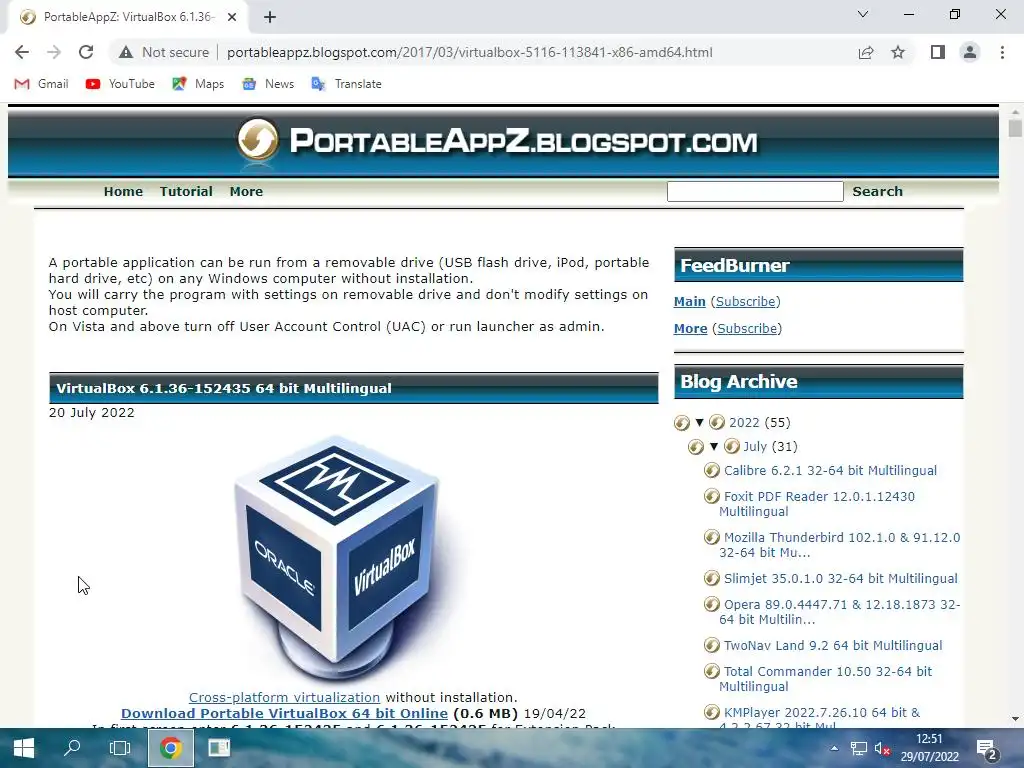The image size is (1024, 768).
Task: Click Subscribe next to More feed
Action: click(746, 328)
